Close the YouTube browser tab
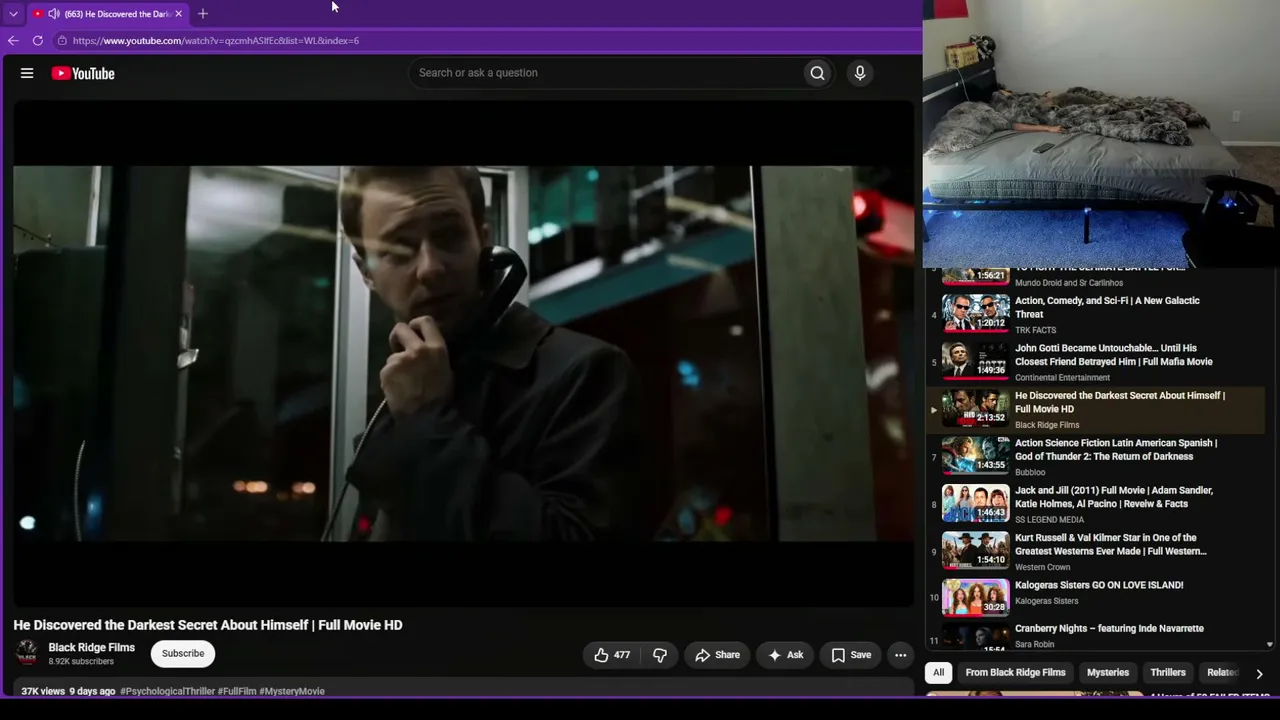Viewport: 1280px width, 720px height. tap(178, 14)
